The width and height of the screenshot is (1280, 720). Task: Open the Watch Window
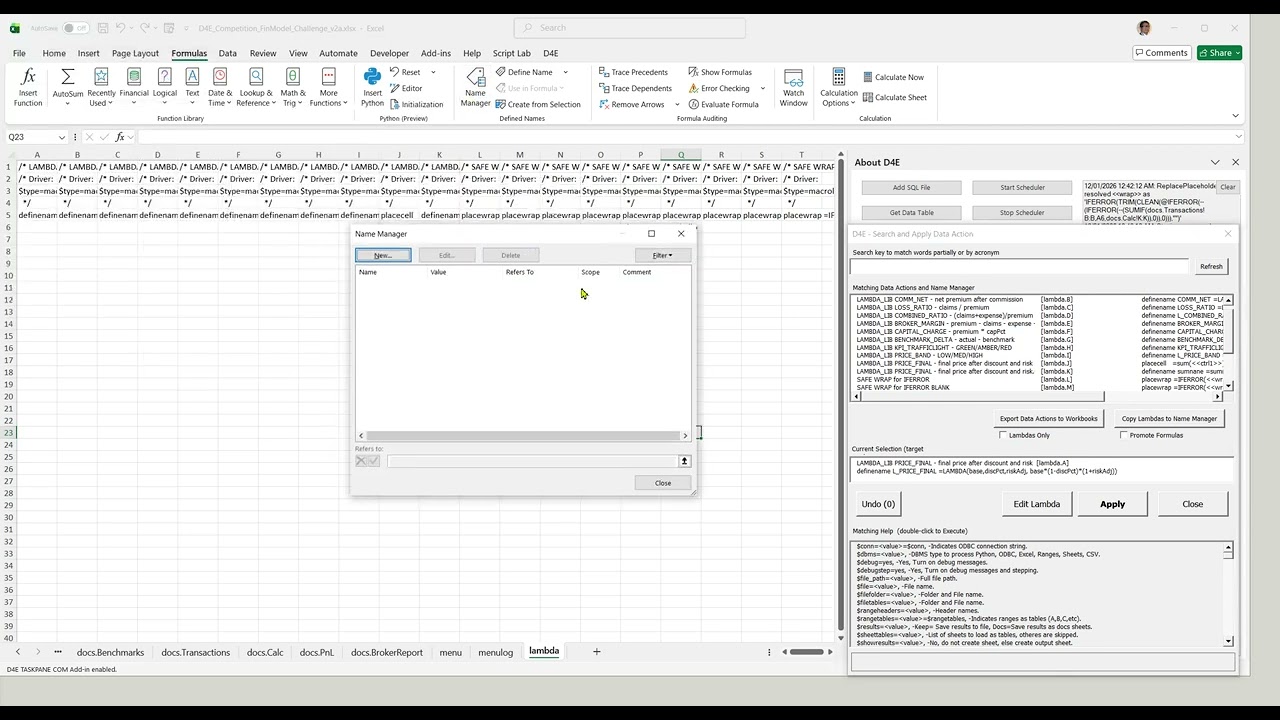tap(793, 87)
